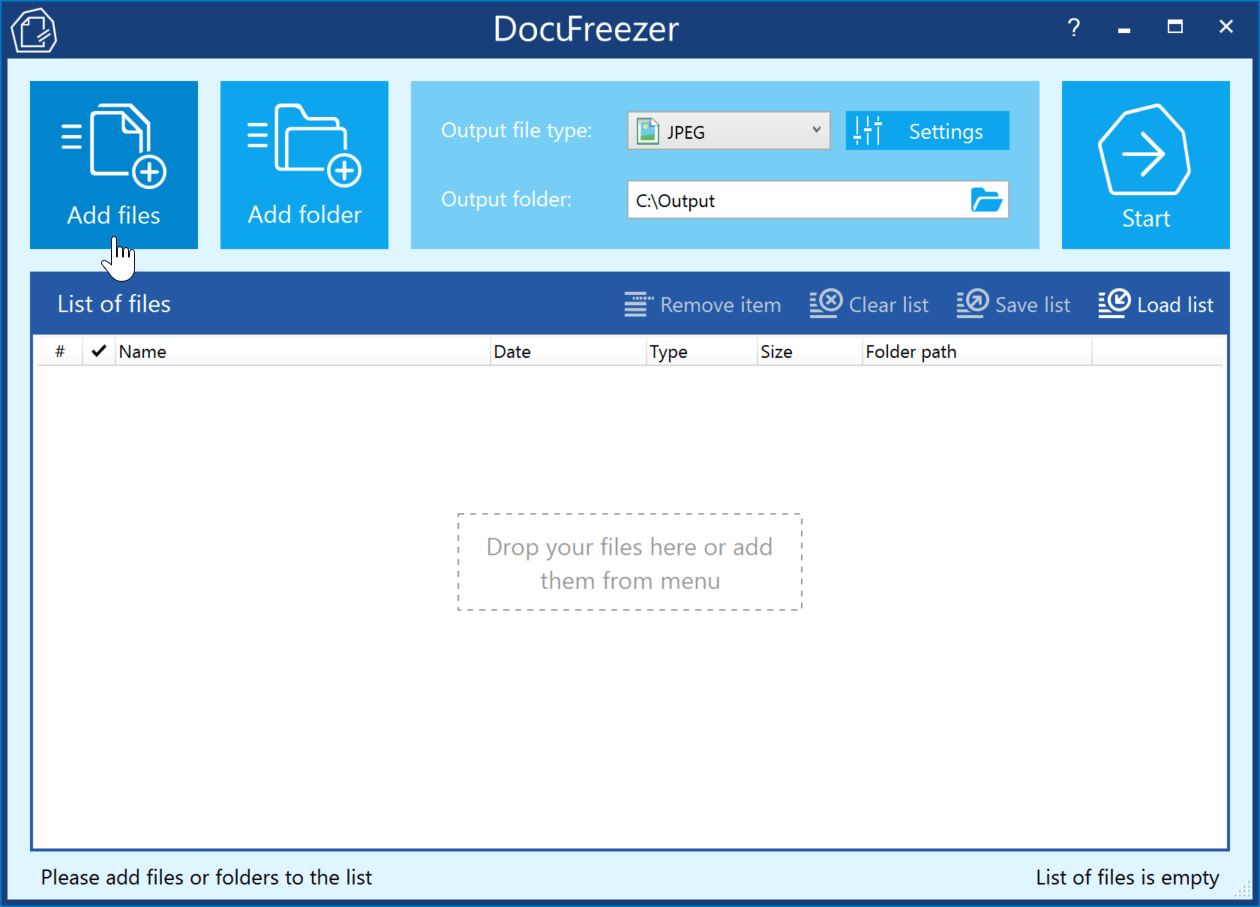Toggle the checkmark column header
Viewport: 1260px width, 907px height.
coord(99,352)
